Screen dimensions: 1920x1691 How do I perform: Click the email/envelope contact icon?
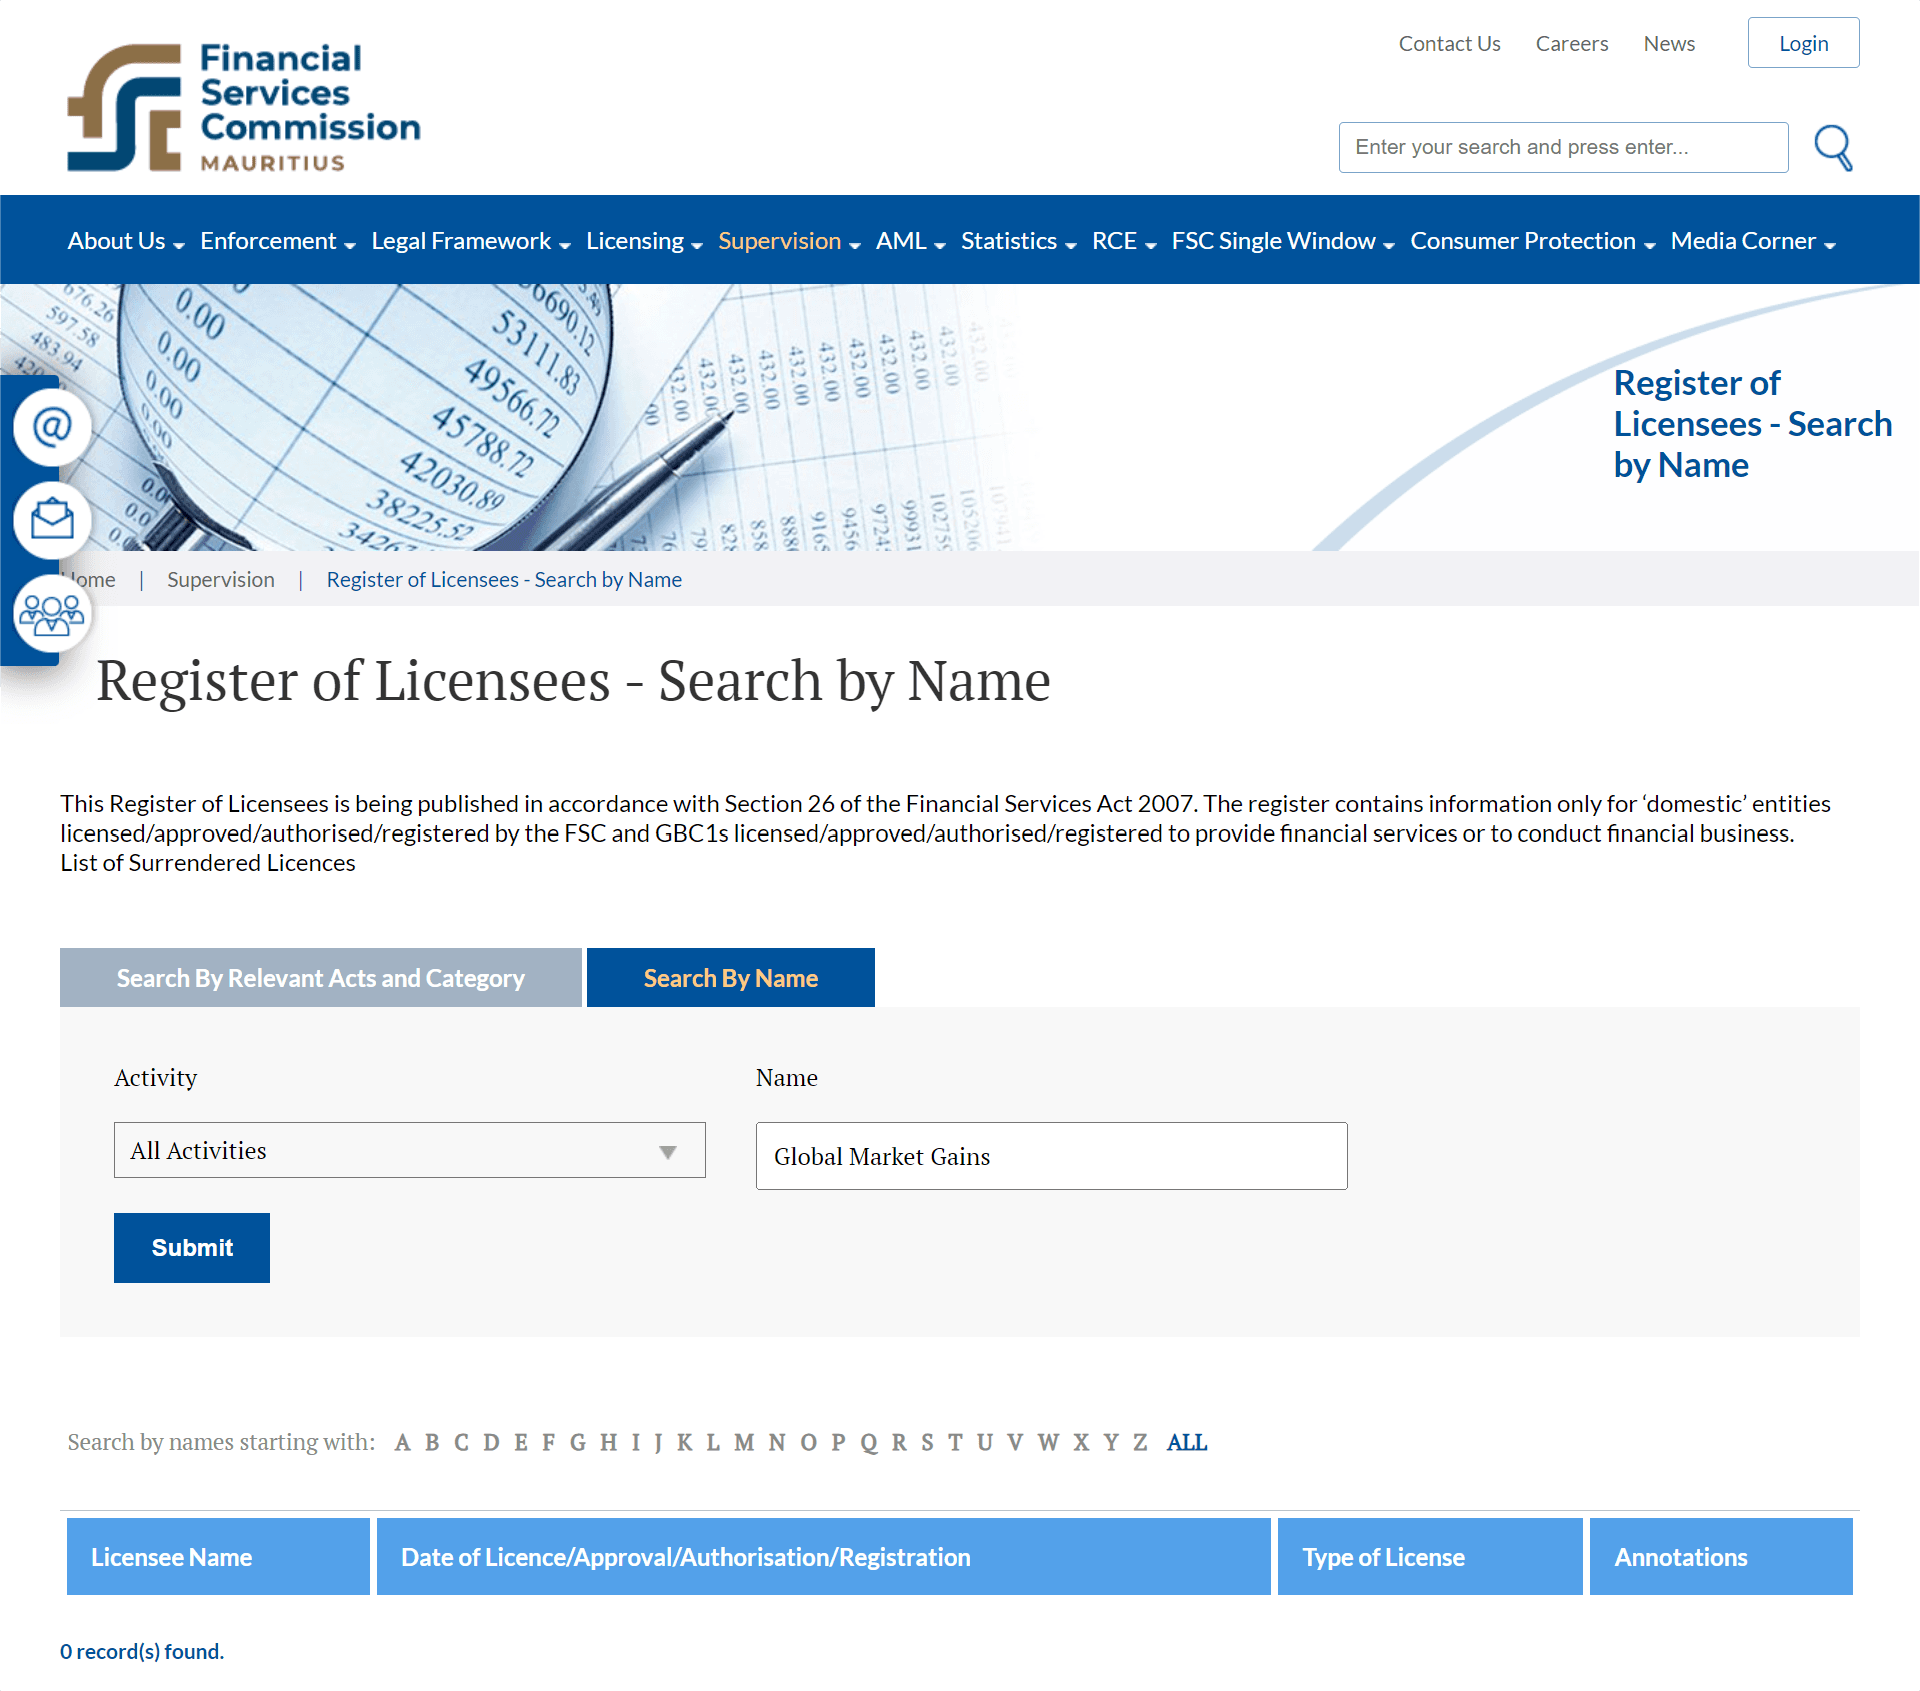point(49,521)
